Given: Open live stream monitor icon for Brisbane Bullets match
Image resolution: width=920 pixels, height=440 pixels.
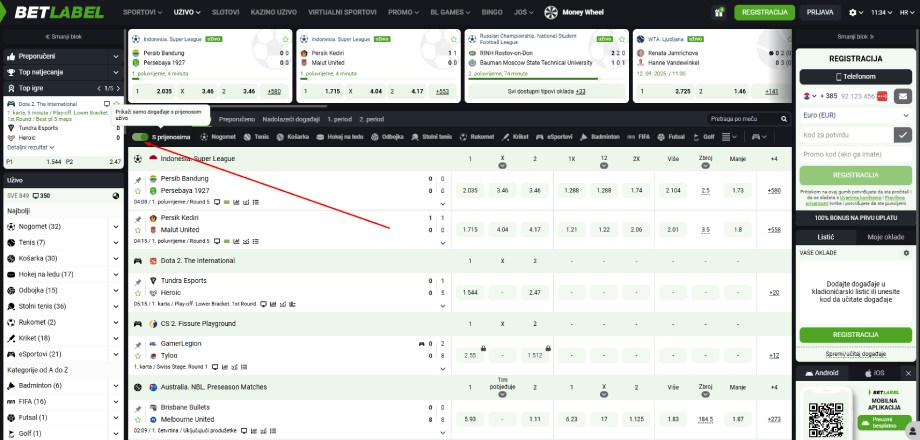Looking at the screenshot, I should tap(244, 431).
